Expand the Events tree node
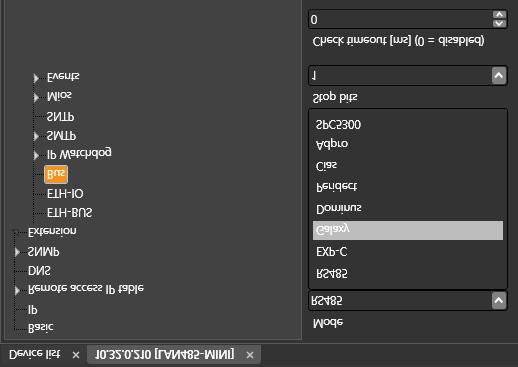518x367 pixels. tap(36, 78)
